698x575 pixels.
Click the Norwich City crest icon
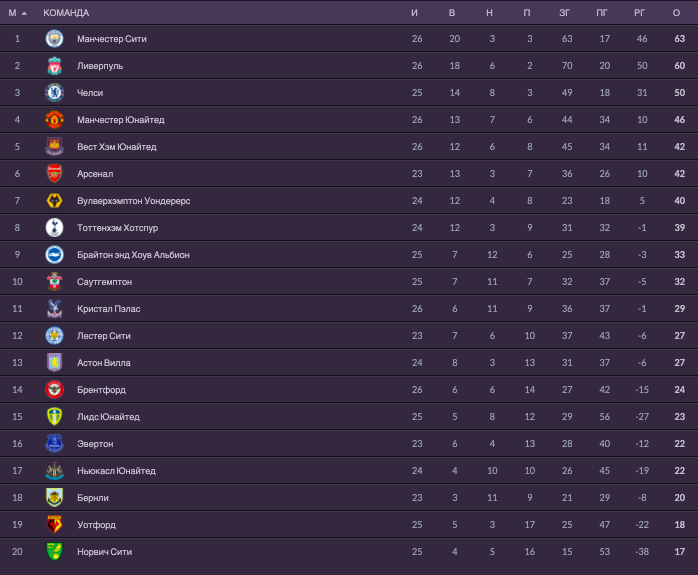point(54,552)
